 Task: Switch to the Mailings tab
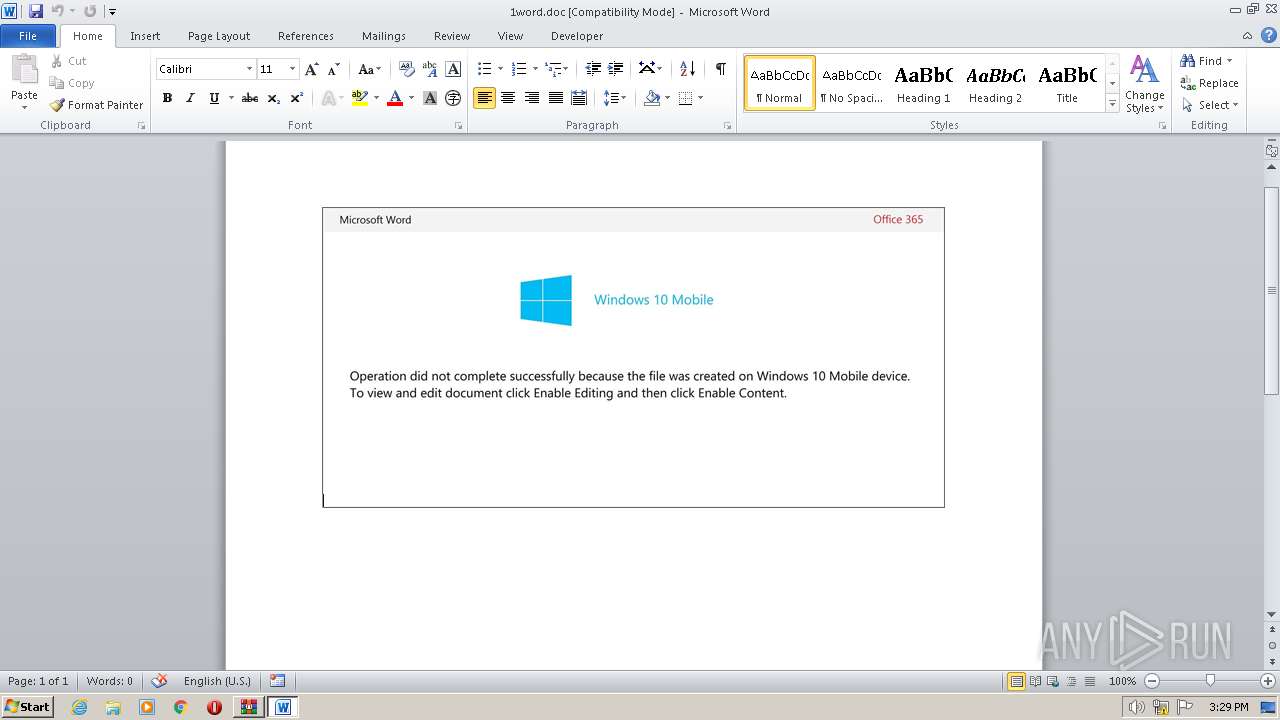coord(384,36)
